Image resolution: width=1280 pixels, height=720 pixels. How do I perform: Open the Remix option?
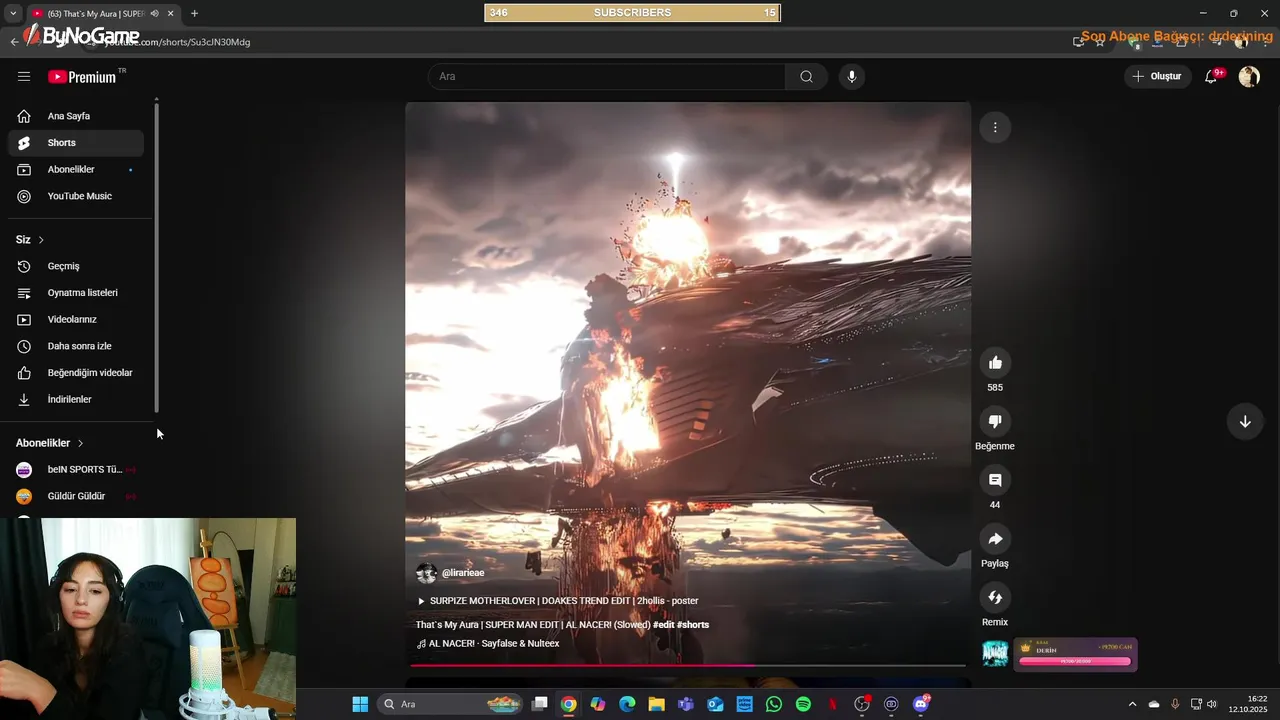pyautogui.click(x=995, y=597)
